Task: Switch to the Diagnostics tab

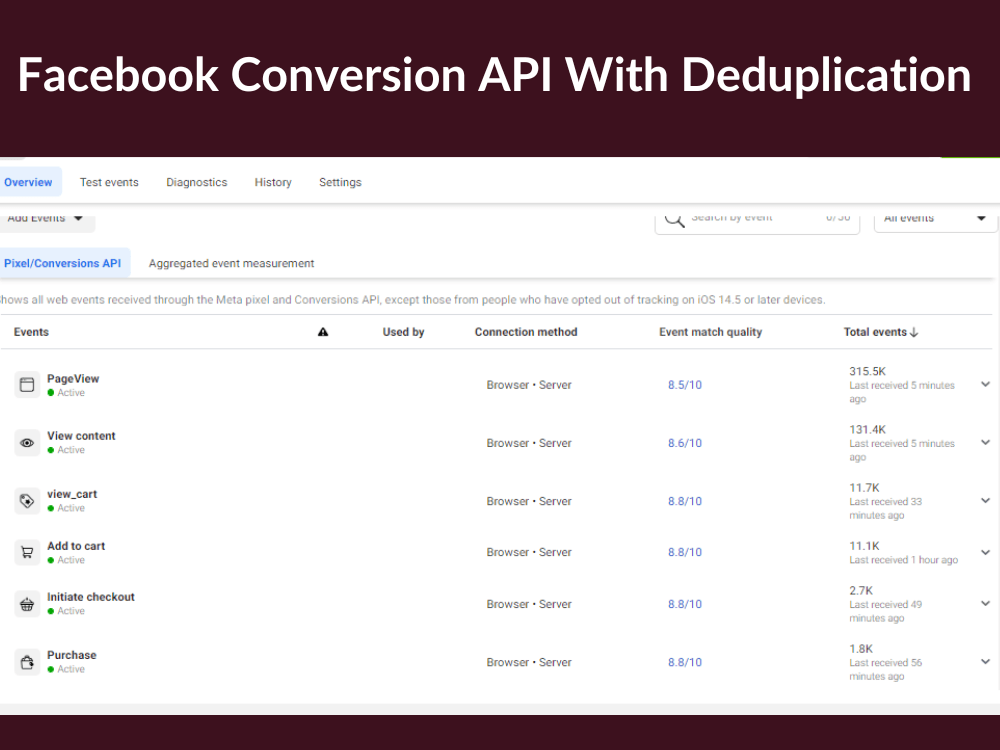Action: [x=196, y=182]
